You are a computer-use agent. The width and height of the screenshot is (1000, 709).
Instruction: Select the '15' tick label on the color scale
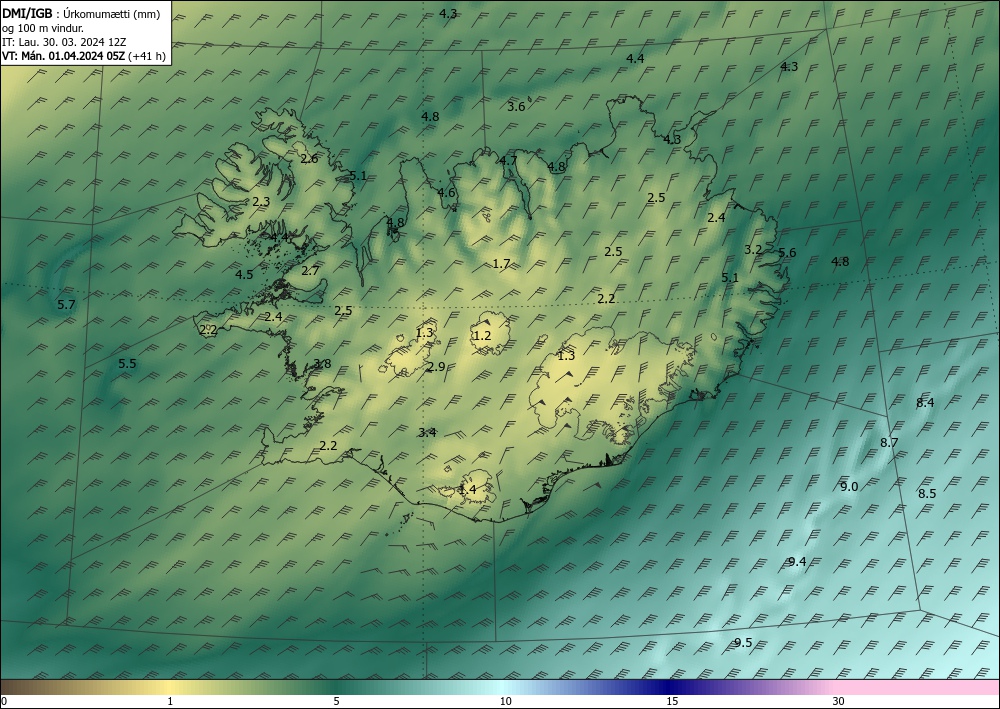click(672, 701)
